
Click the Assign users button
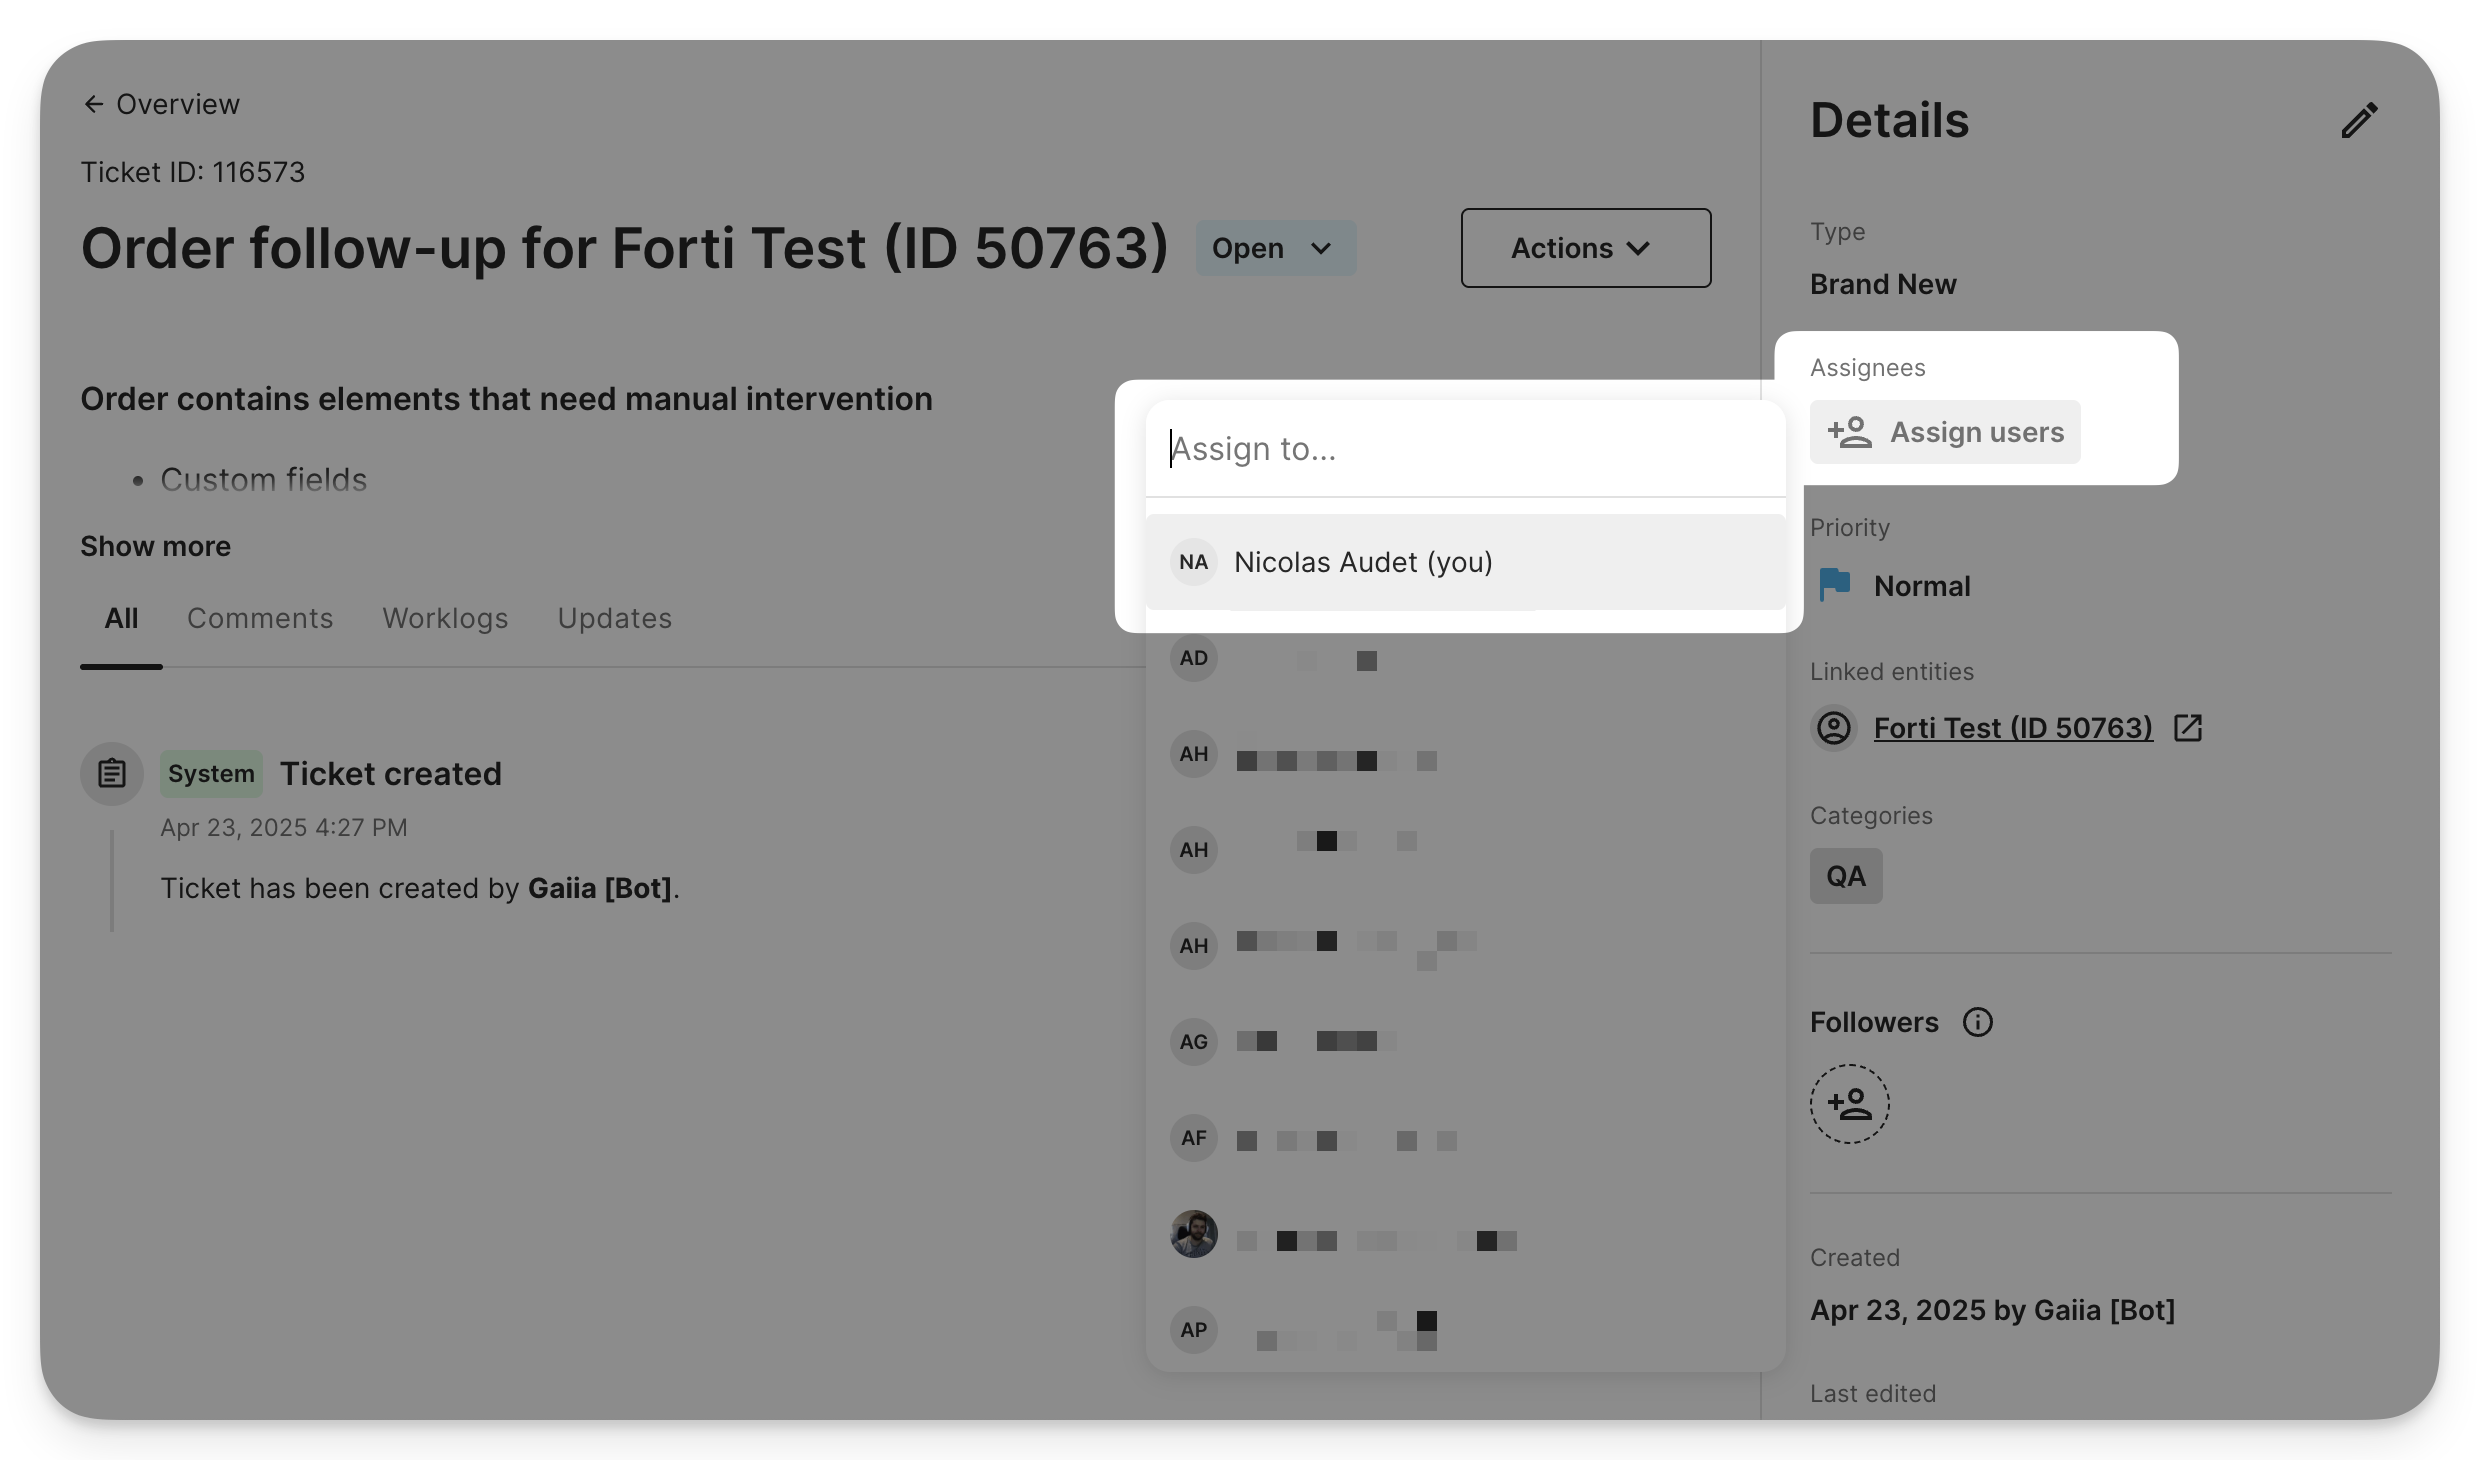coord(1945,432)
